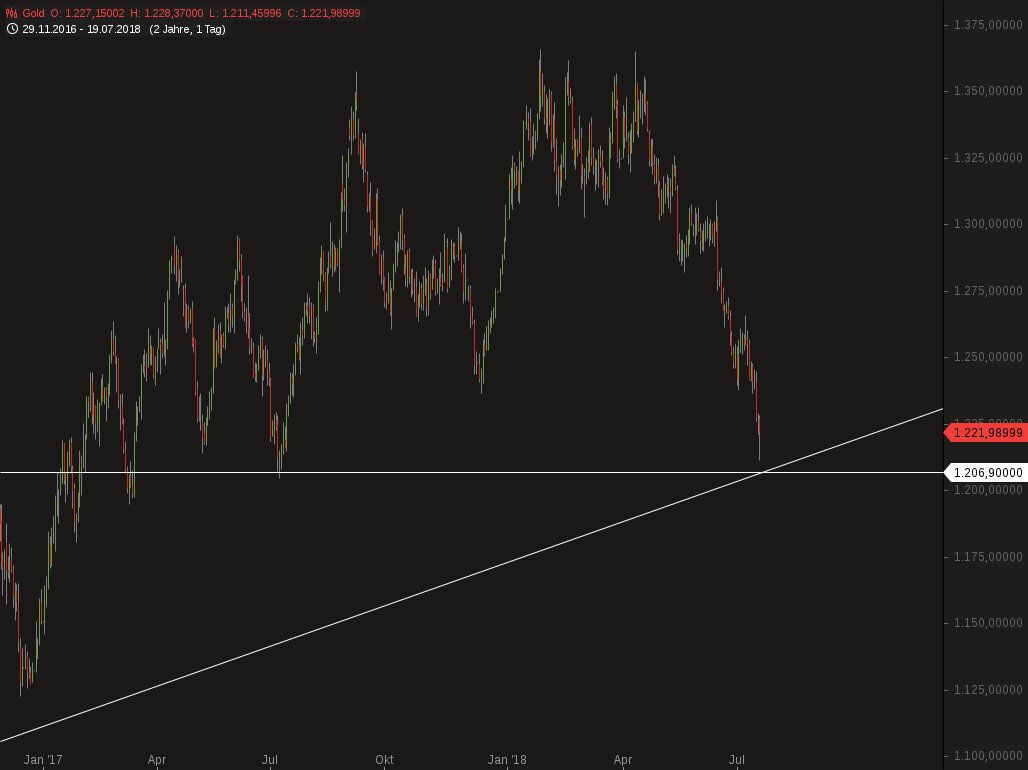Click the 1.100,00000 label on price axis
The height and width of the screenshot is (770, 1028).
(x=988, y=756)
